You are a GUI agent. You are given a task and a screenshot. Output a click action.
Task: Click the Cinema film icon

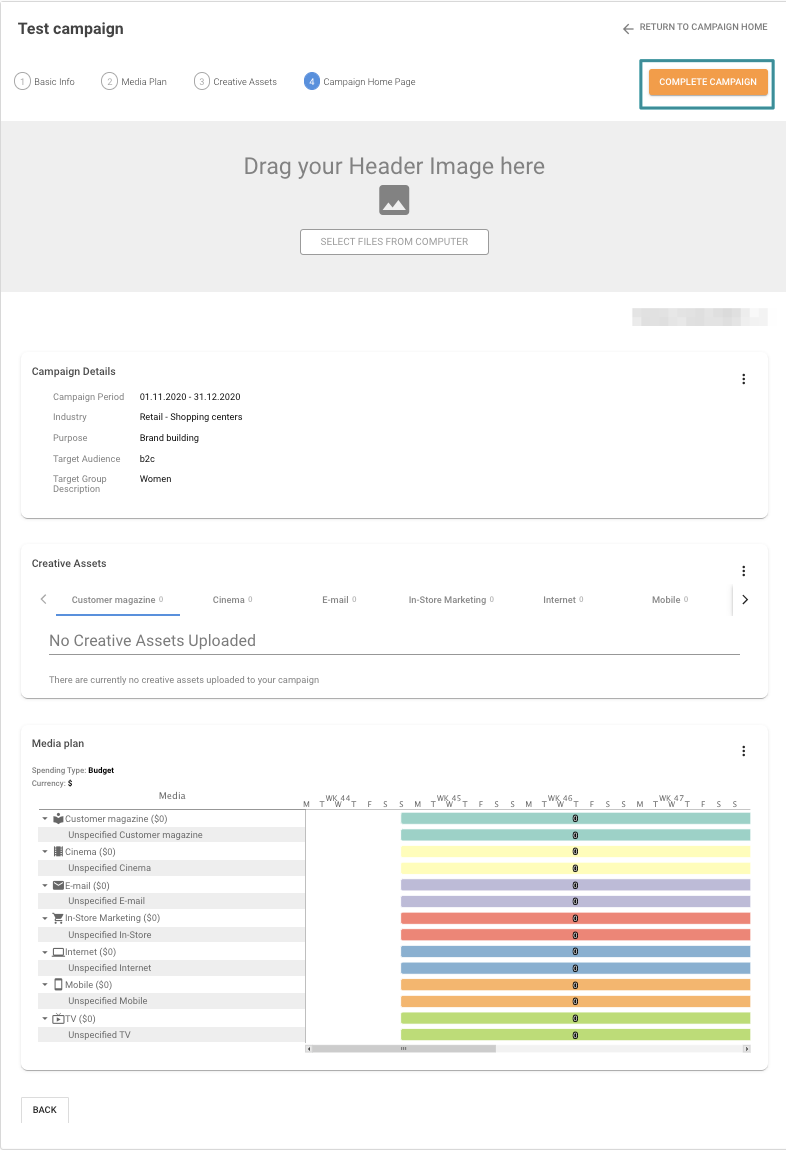pos(59,851)
